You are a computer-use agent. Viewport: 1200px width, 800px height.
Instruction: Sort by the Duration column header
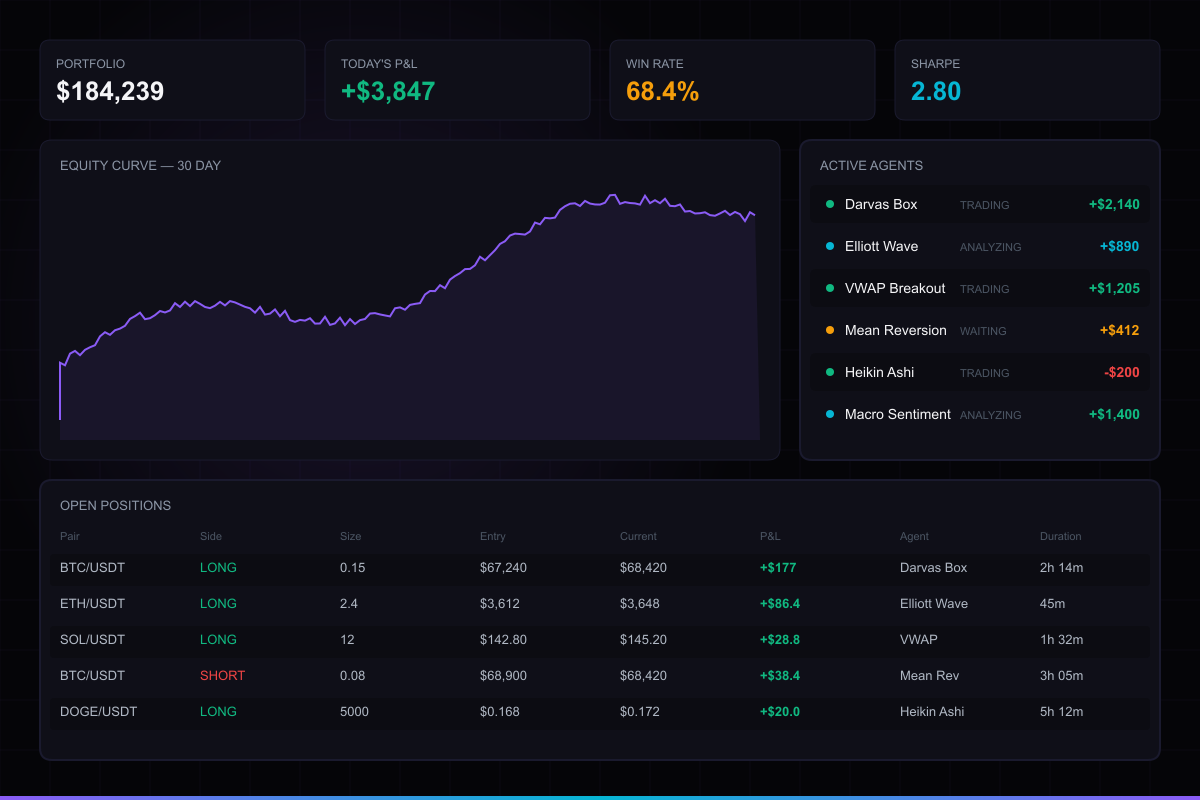(x=1060, y=537)
